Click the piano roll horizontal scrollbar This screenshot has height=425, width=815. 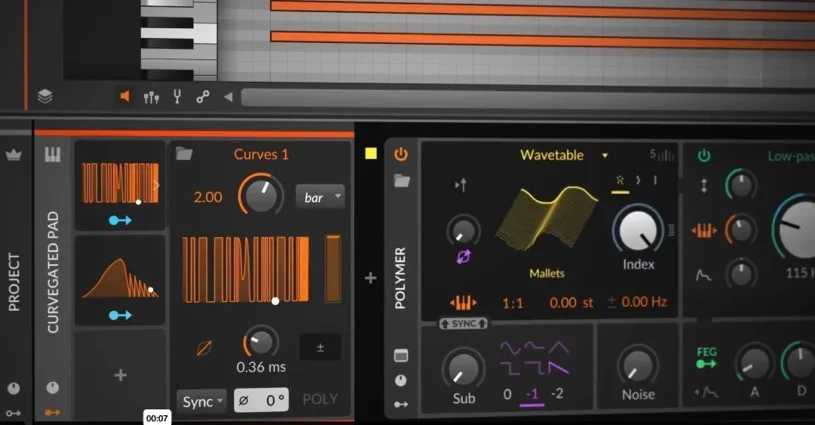(528, 97)
